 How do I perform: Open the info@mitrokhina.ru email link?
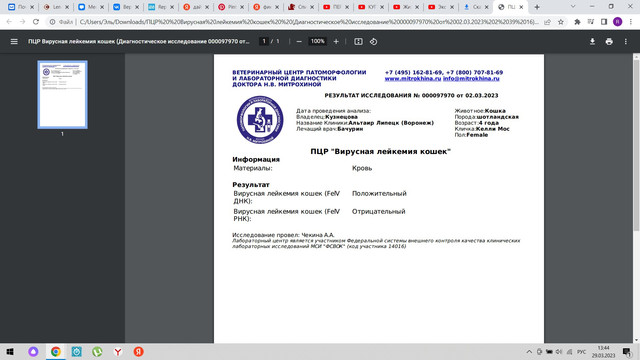(471, 78)
